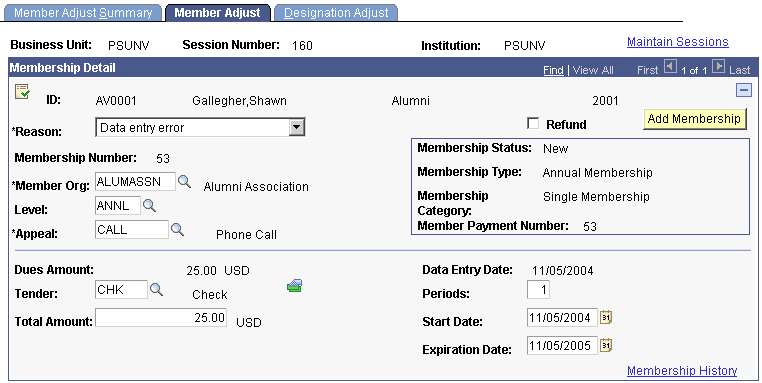Screen dimensions: 762x383
Task: Click the Total Amount input field
Action: click(161, 317)
